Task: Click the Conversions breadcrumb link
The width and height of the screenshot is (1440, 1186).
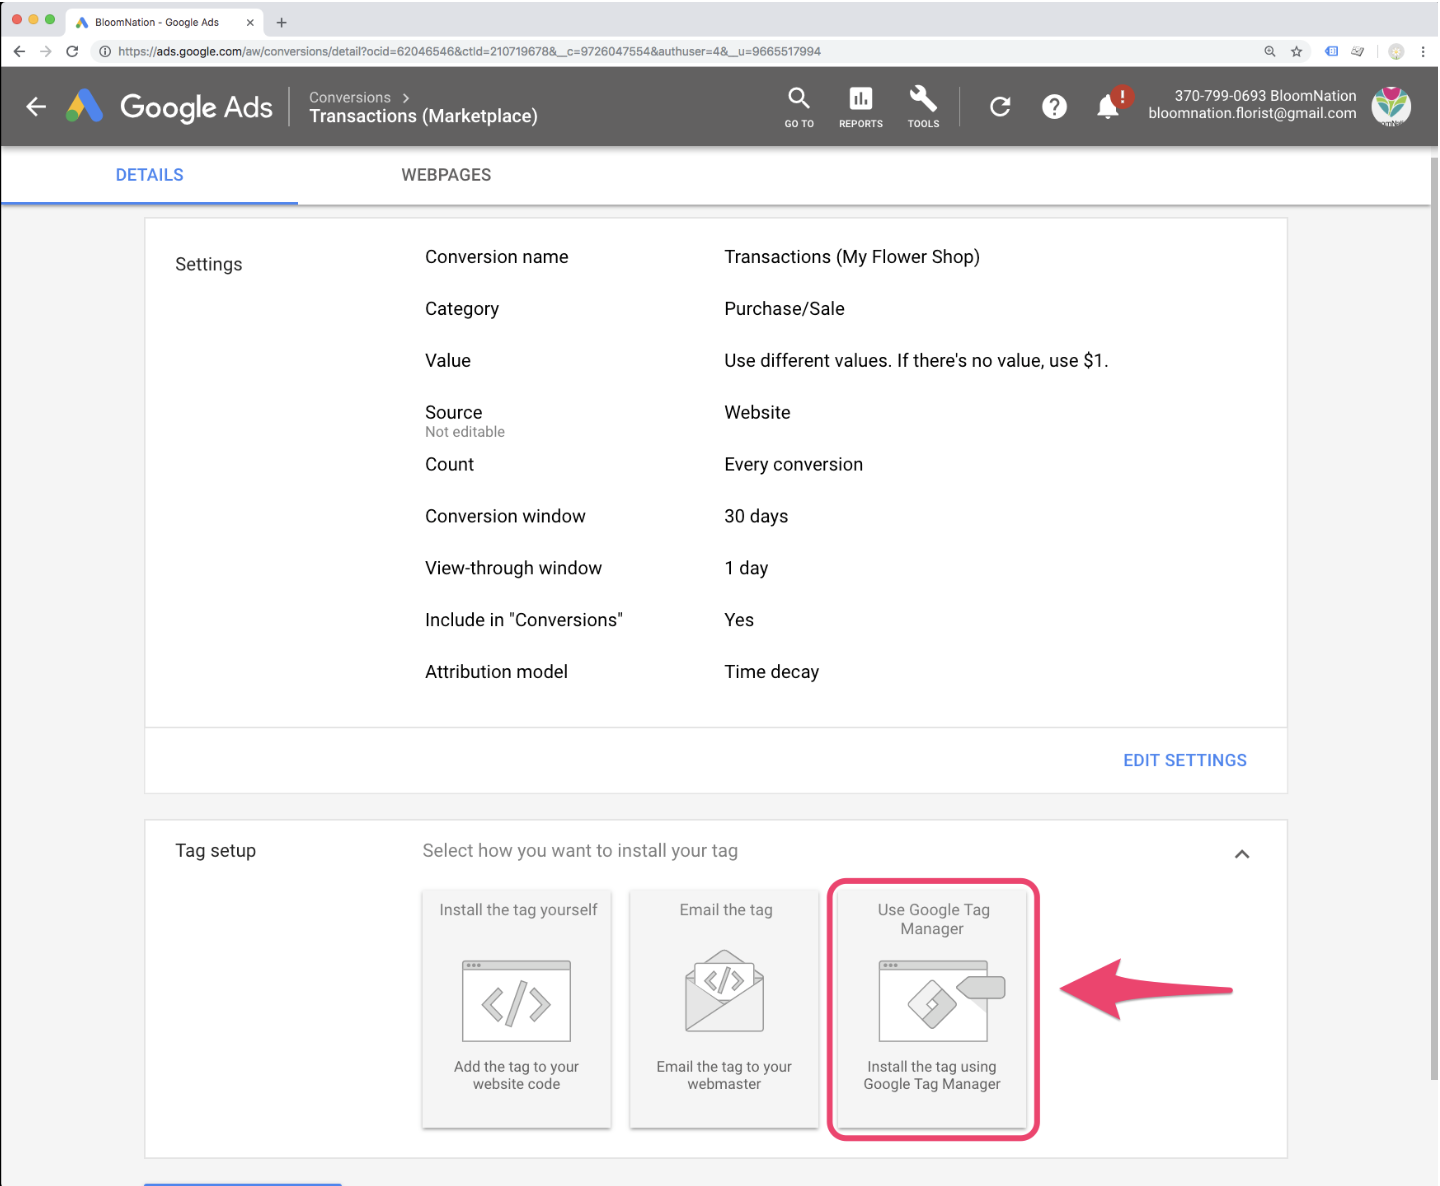Action: 349,97
